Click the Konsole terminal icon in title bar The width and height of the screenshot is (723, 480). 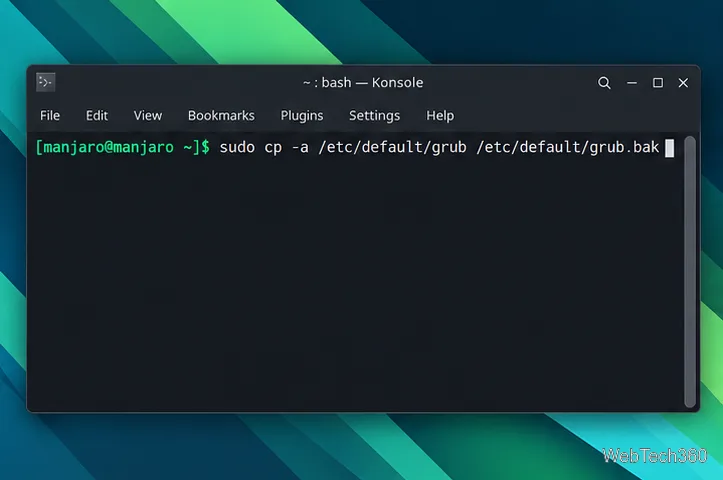tap(46, 83)
